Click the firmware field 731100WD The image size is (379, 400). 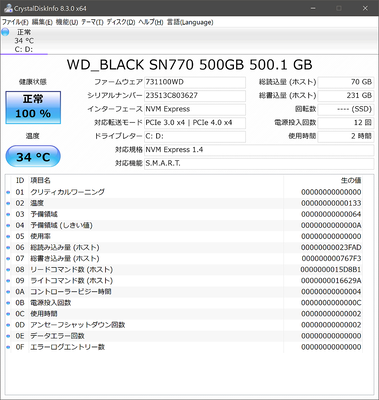click(195, 82)
